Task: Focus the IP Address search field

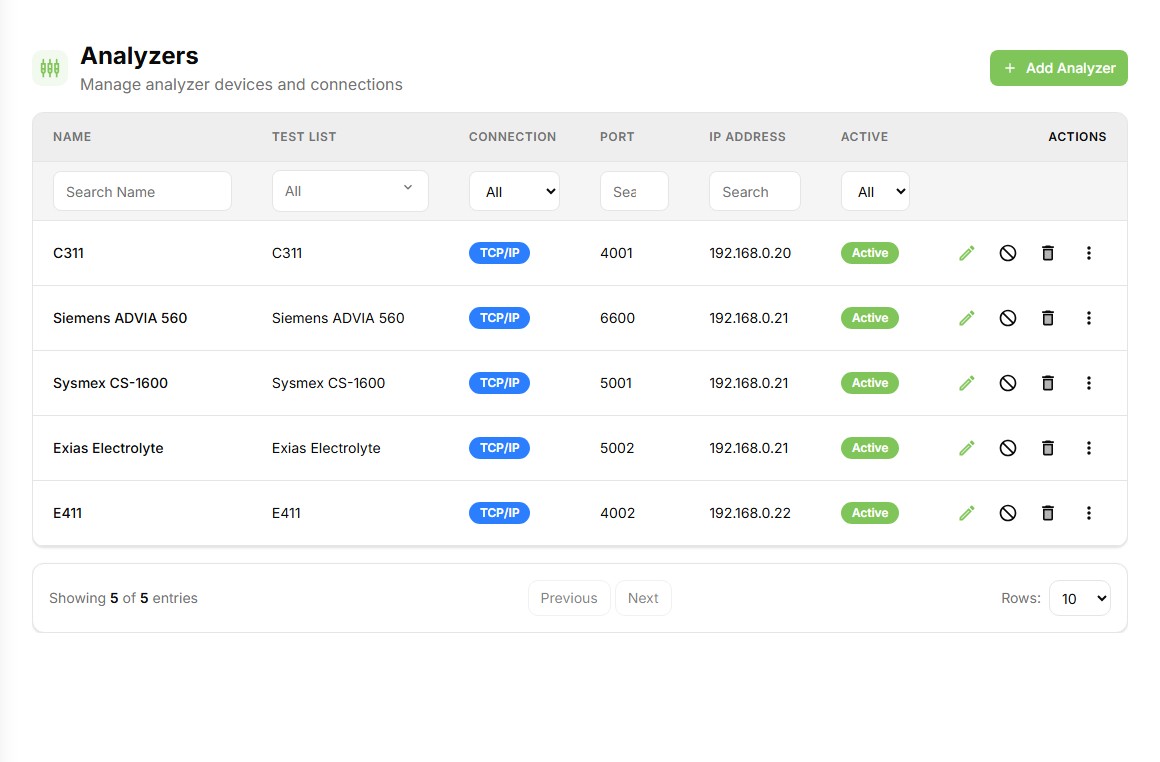Action: tap(755, 192)
